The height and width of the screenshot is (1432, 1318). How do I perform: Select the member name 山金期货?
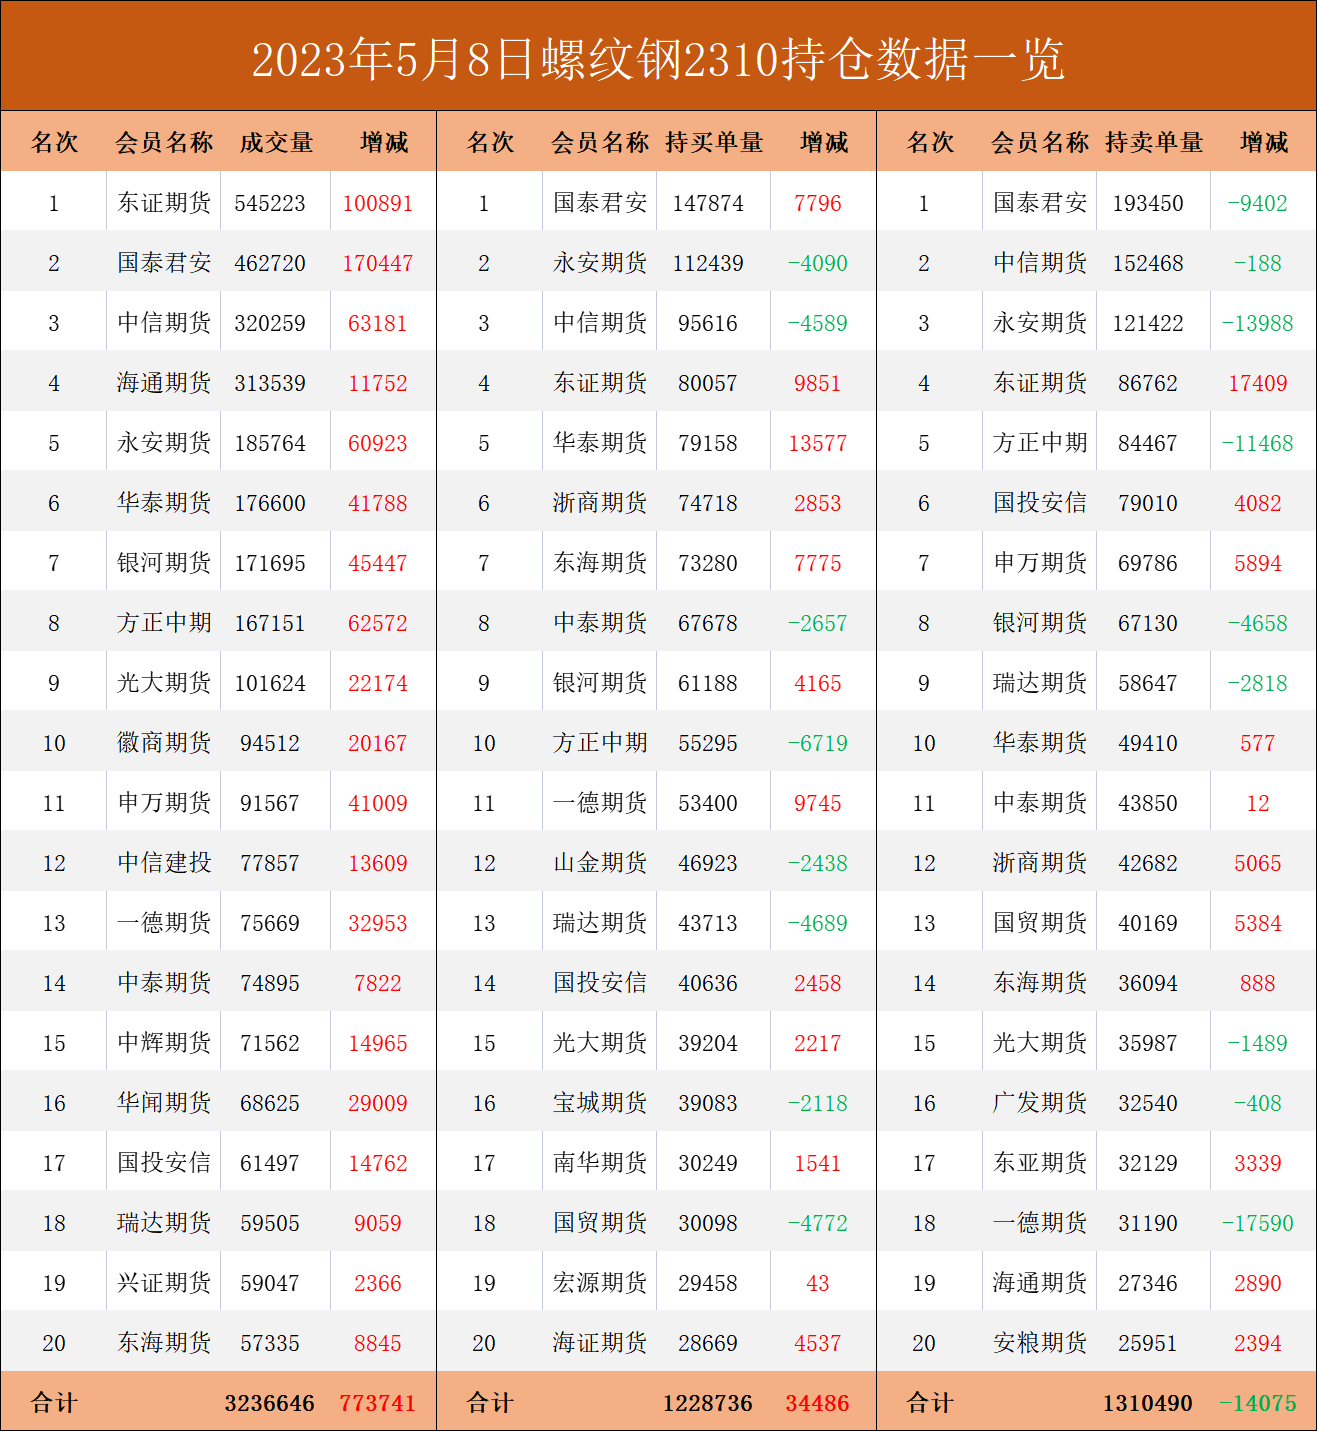coord(600,863)
